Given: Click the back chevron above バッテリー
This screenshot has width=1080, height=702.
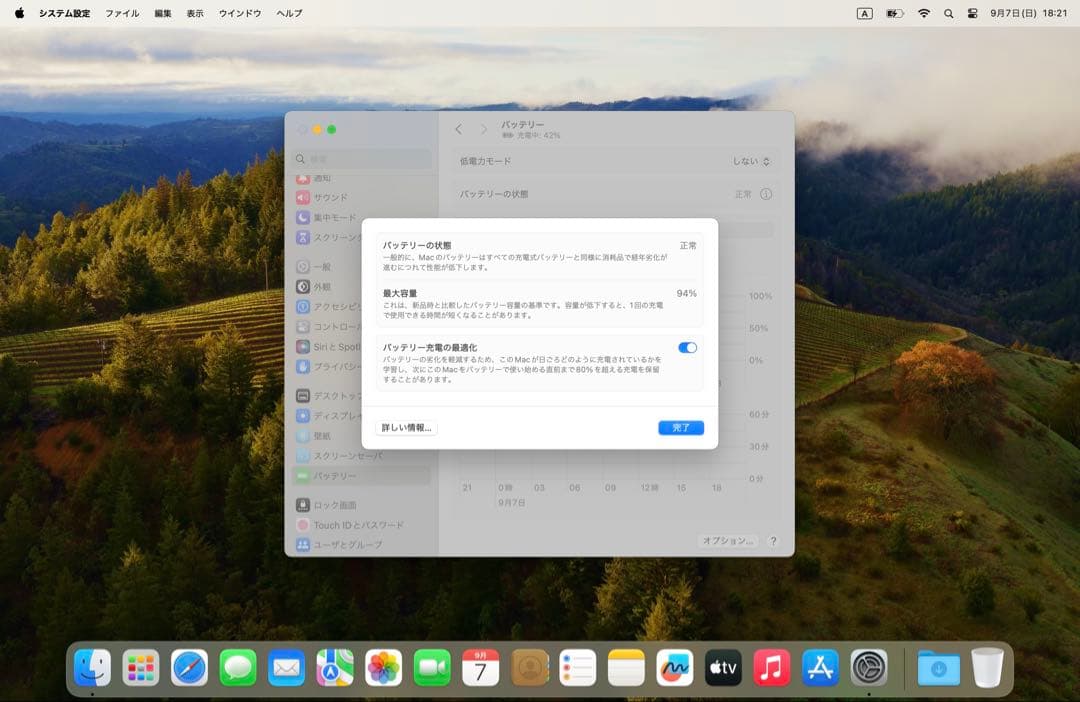Looking at the screenshot, I should (x=459, y=129).
